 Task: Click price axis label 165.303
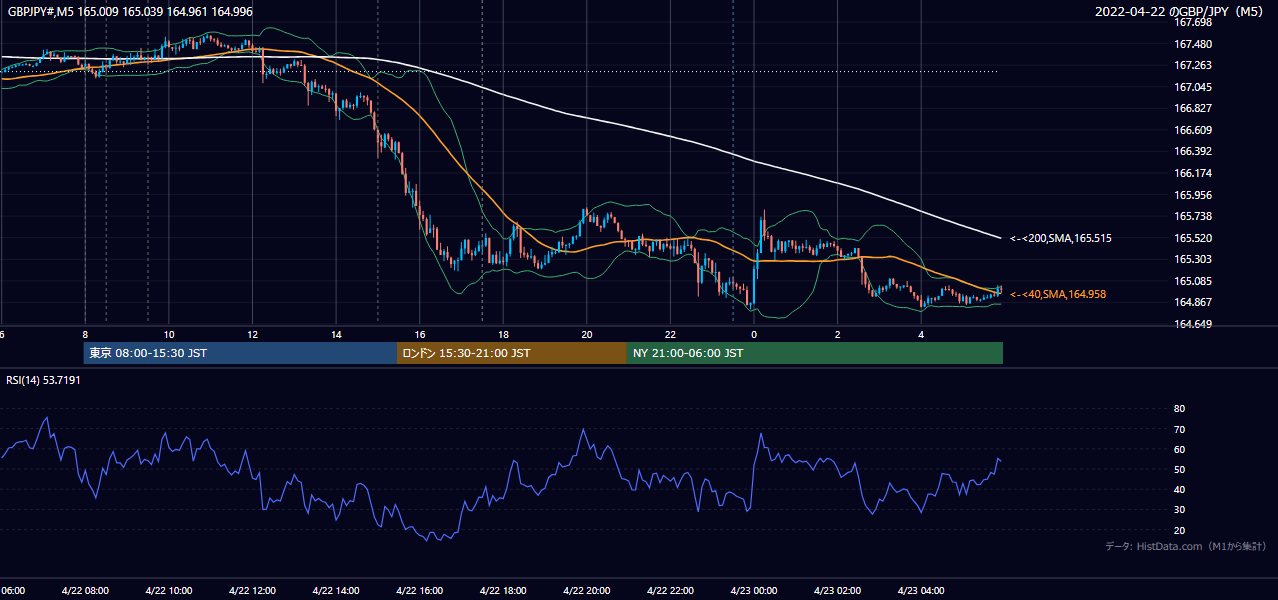tap(1192, 259)
